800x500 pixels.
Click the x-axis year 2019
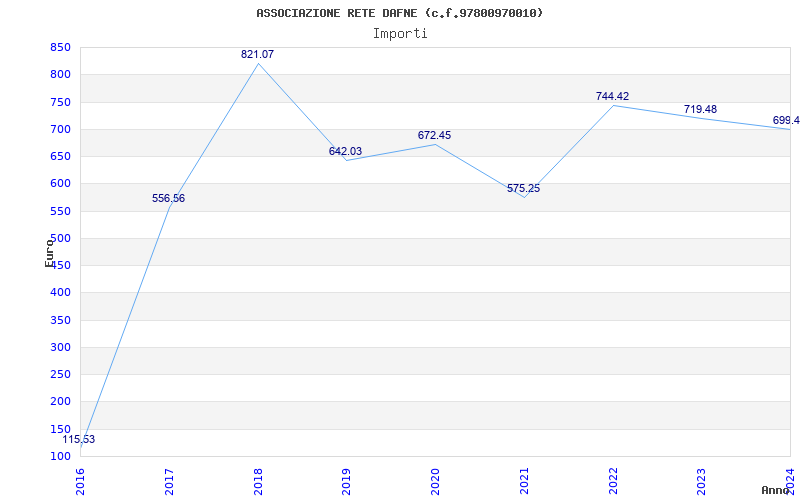[347, 482]
